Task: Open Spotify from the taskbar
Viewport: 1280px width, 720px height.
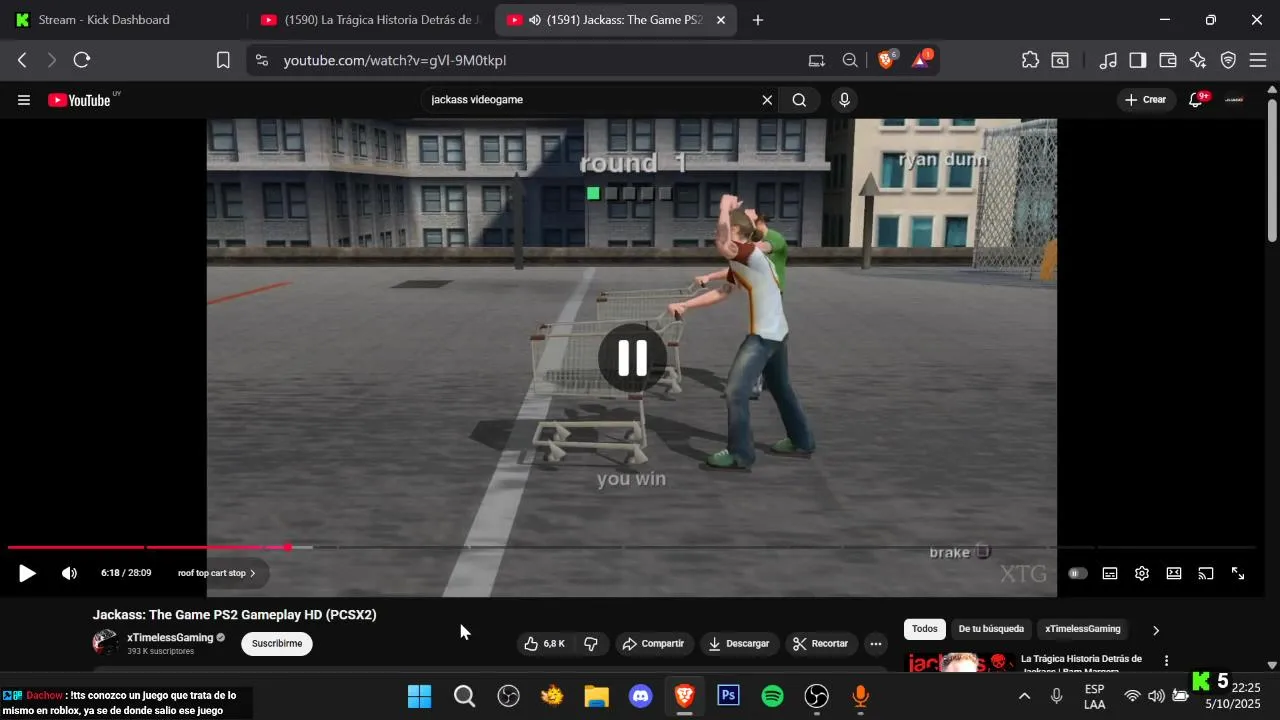Action: [x=772, y=696]
